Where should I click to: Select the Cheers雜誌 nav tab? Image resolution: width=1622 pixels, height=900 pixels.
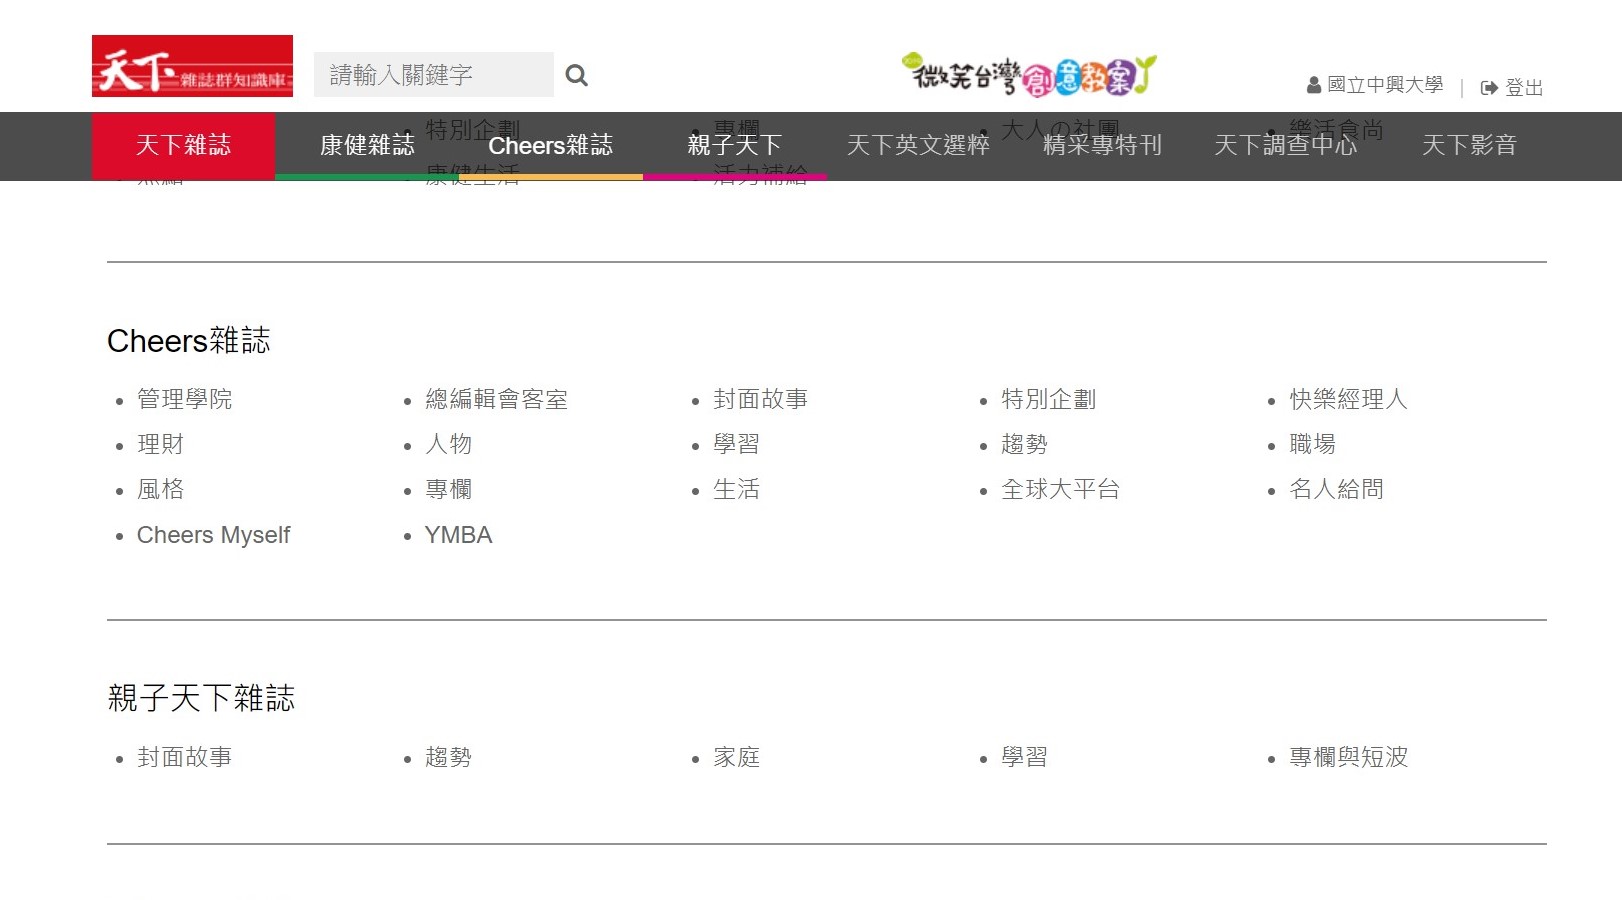coord(551,146)
